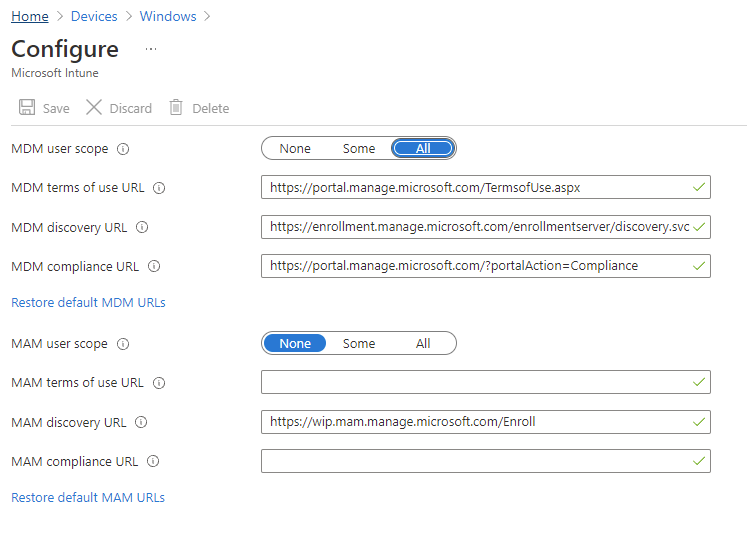Go to Devices breadcrumb

94,16
